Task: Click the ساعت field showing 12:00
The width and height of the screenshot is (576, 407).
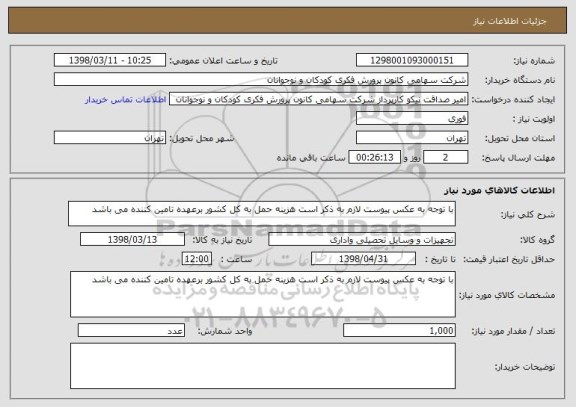Action: click(197, 259)
